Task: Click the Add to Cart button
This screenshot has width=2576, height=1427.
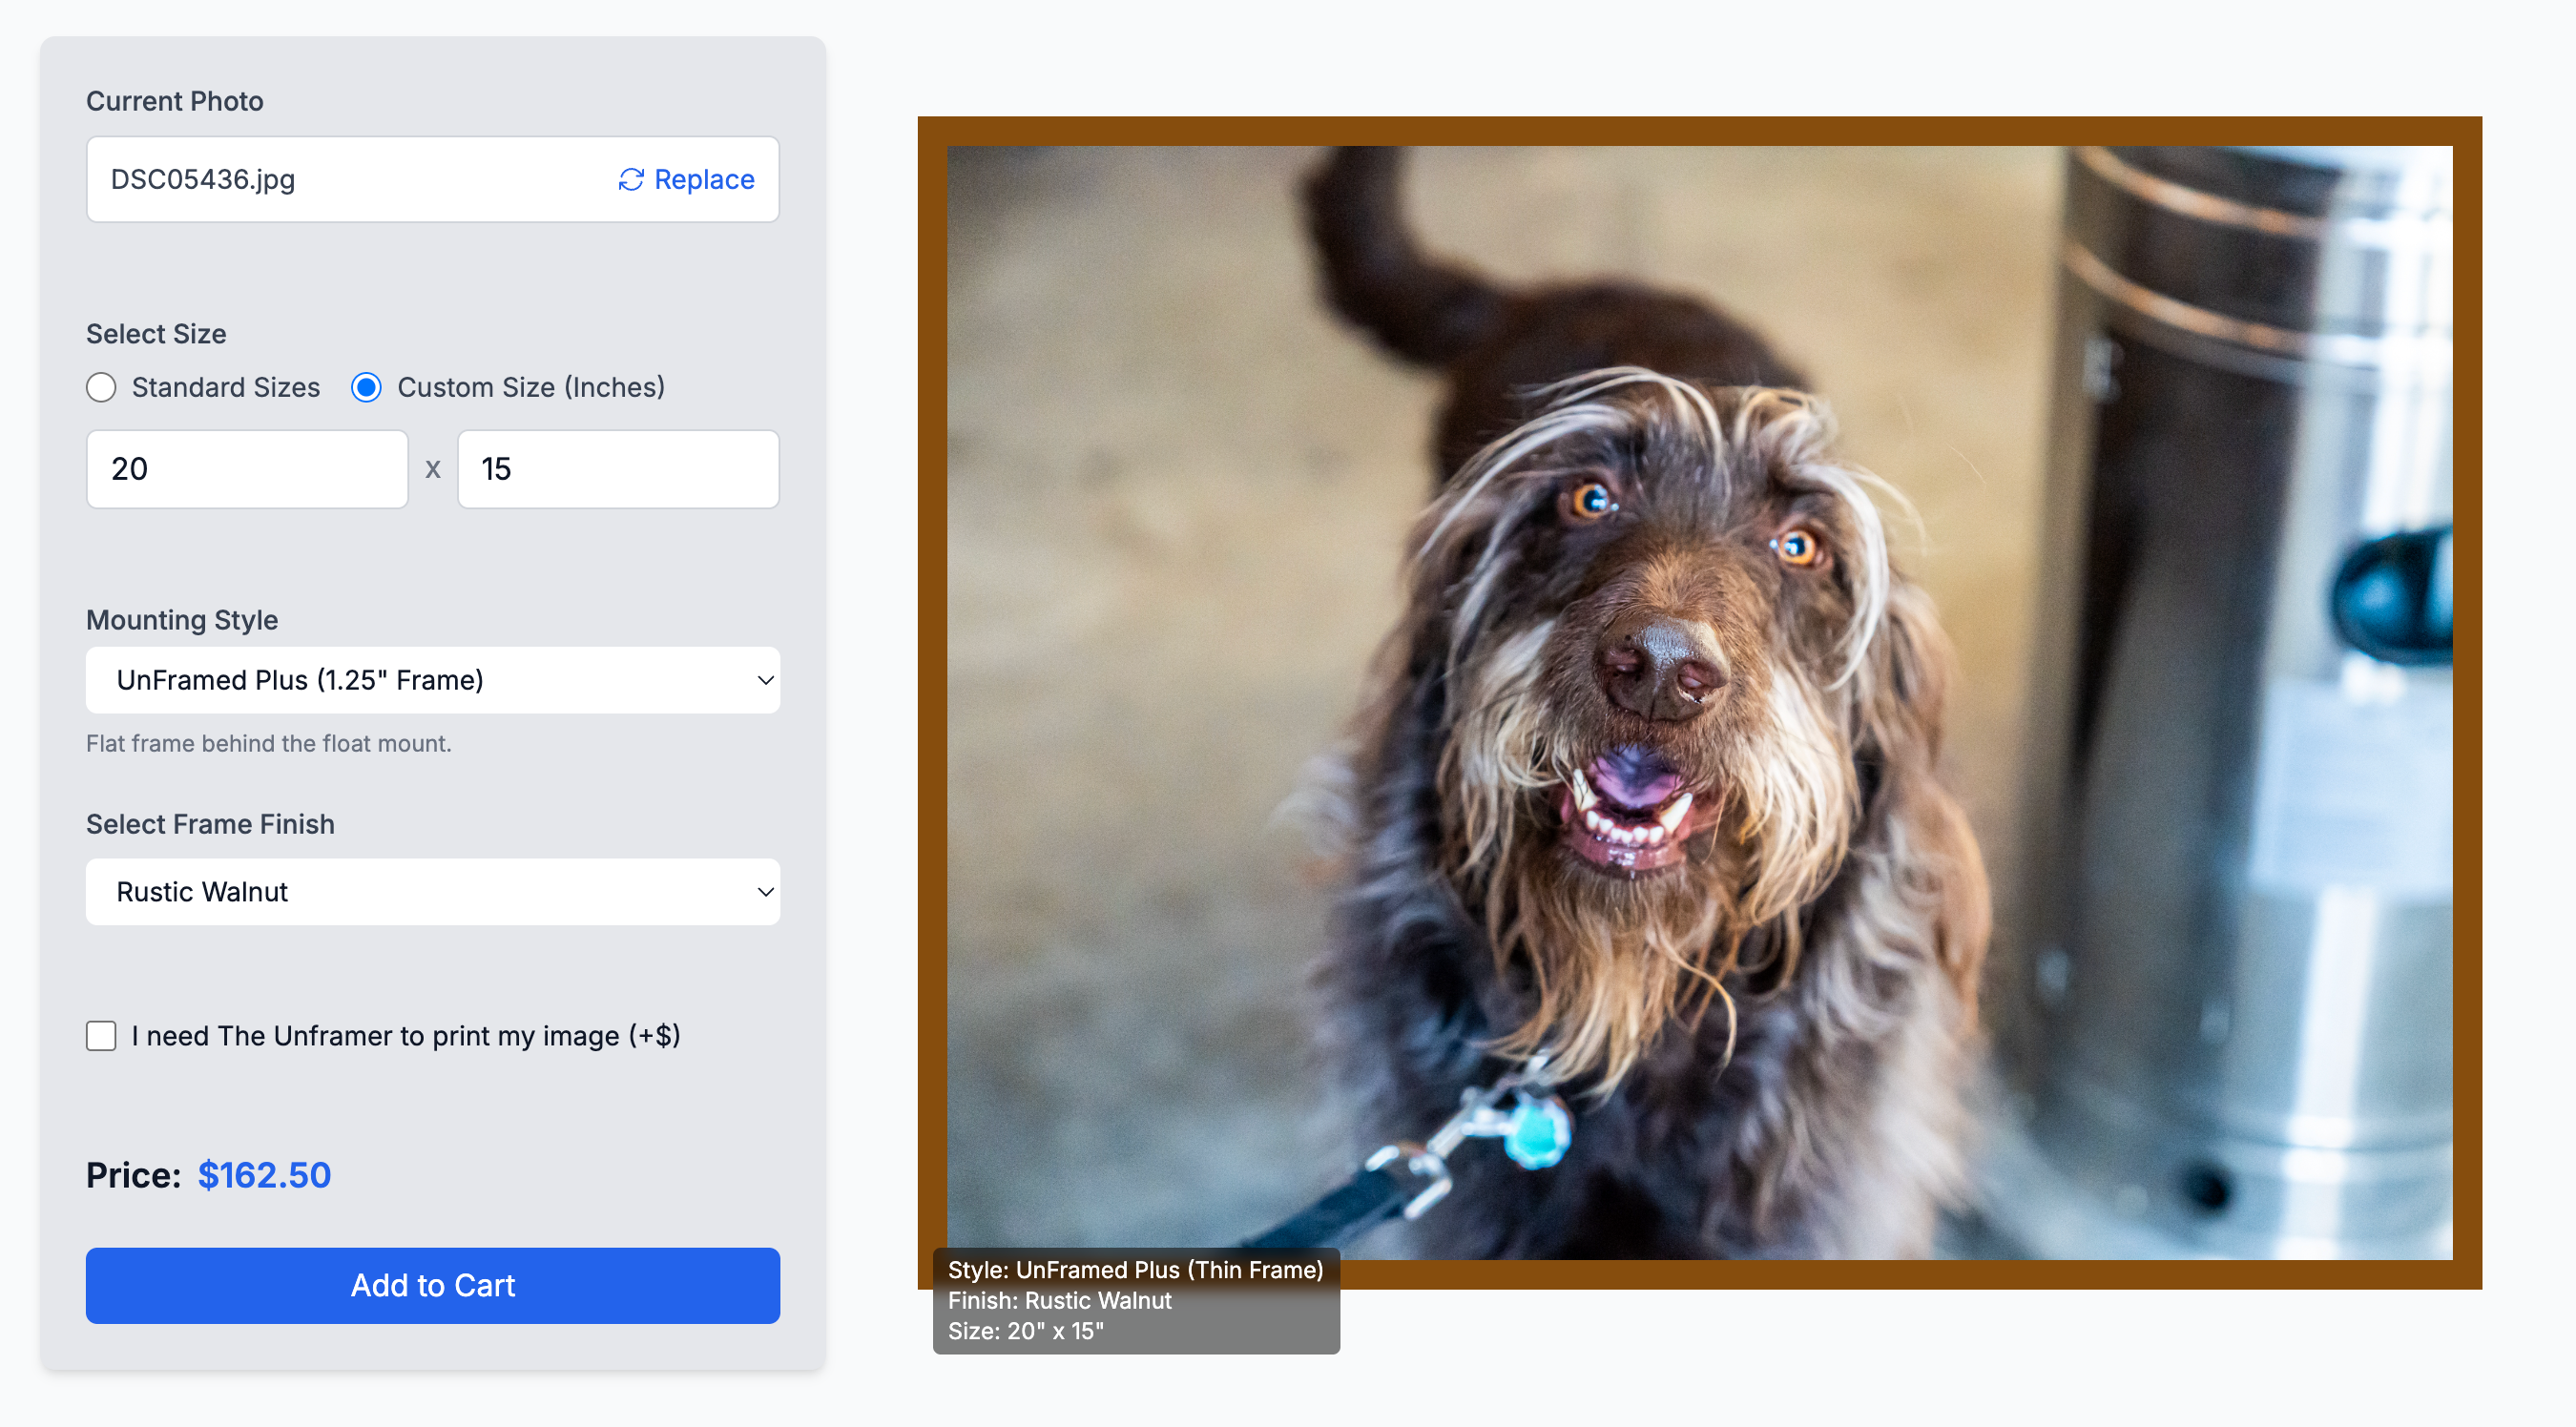Action: coord(433,1286)
